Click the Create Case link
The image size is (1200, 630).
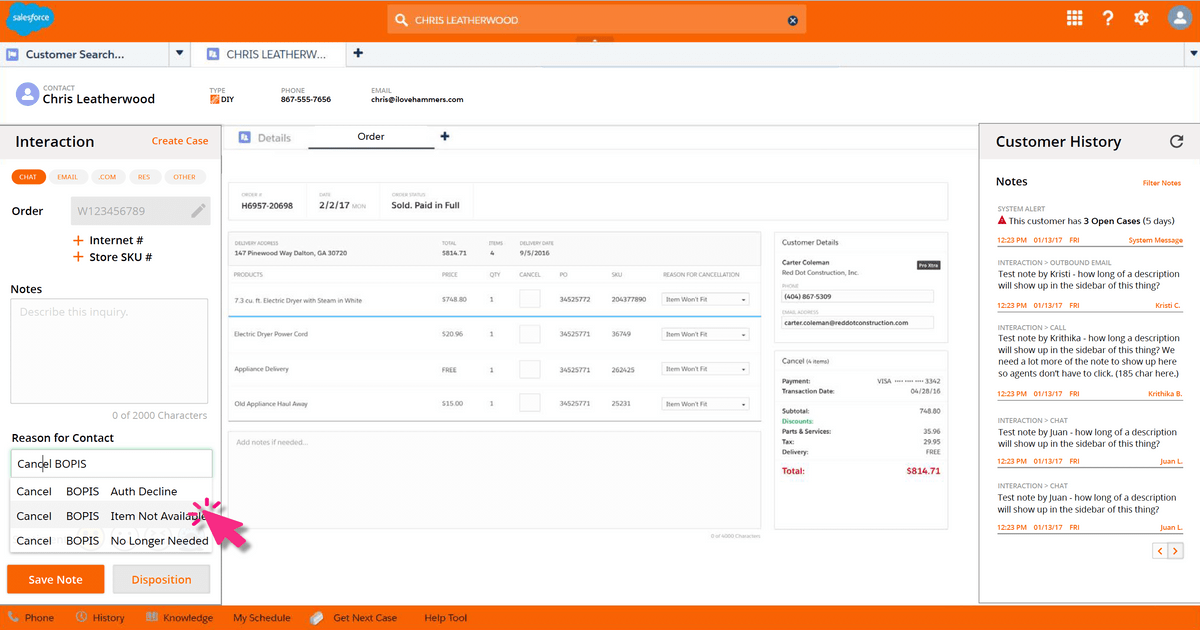point(180,141)
